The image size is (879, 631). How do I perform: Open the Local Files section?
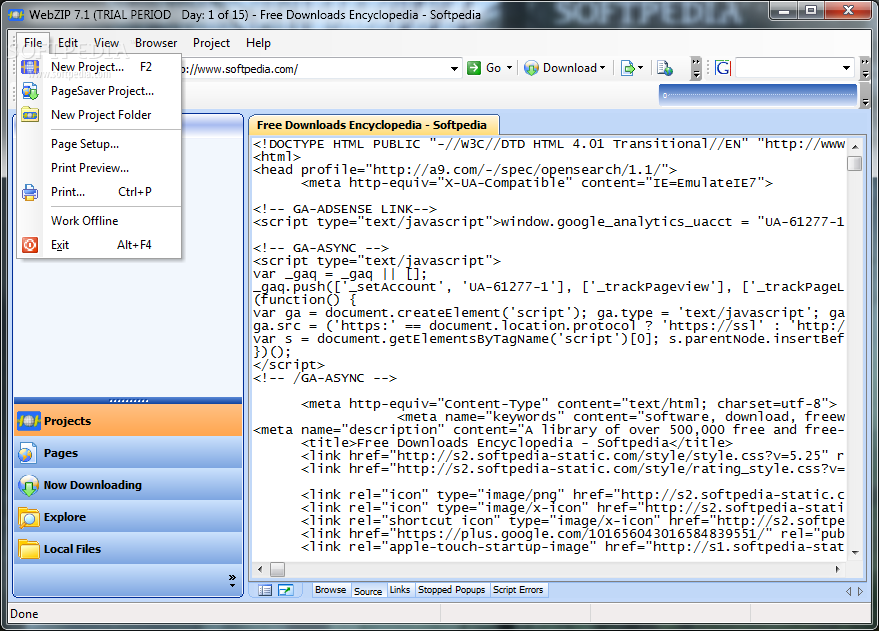[x=128, y=549]
